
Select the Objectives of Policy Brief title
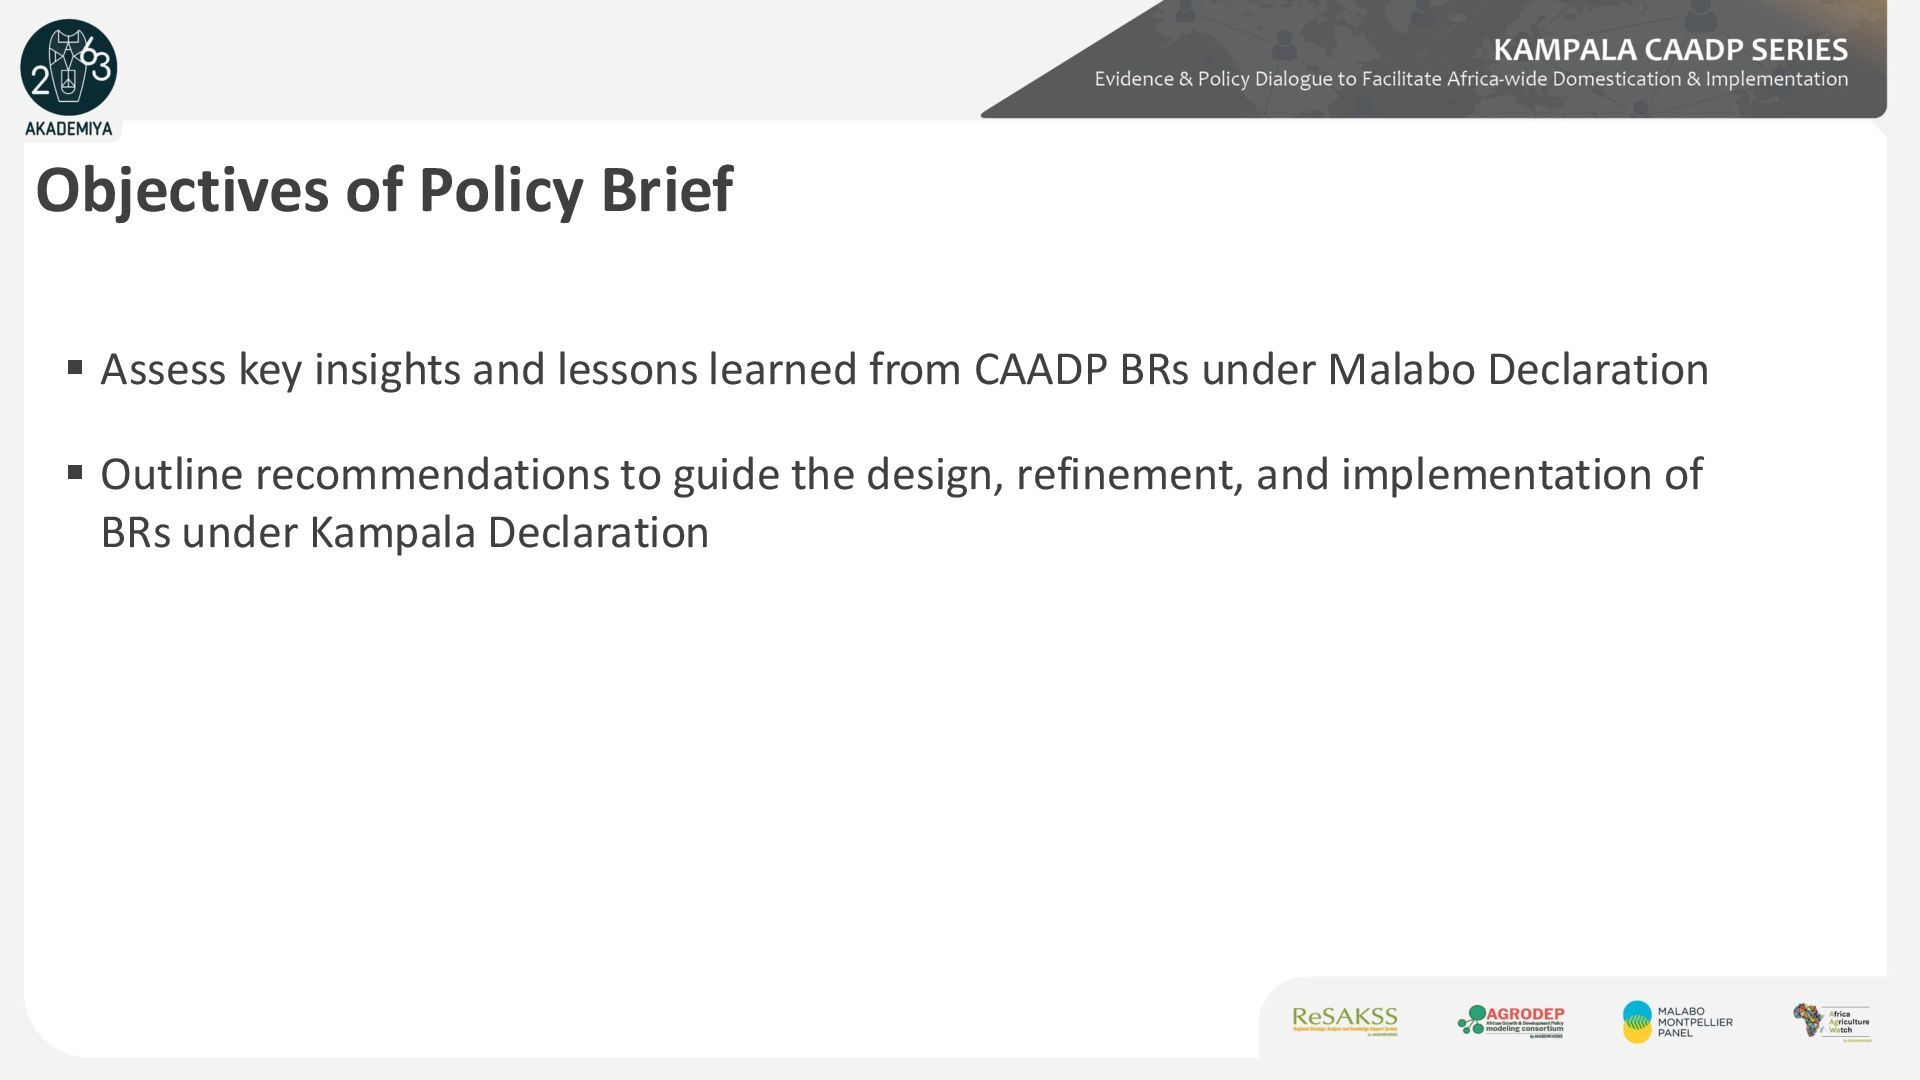coord(384,190)
